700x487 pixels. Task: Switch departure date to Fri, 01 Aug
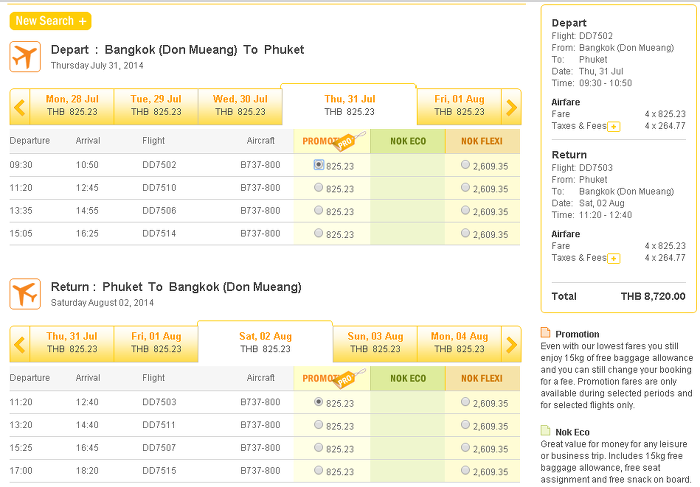459,106
